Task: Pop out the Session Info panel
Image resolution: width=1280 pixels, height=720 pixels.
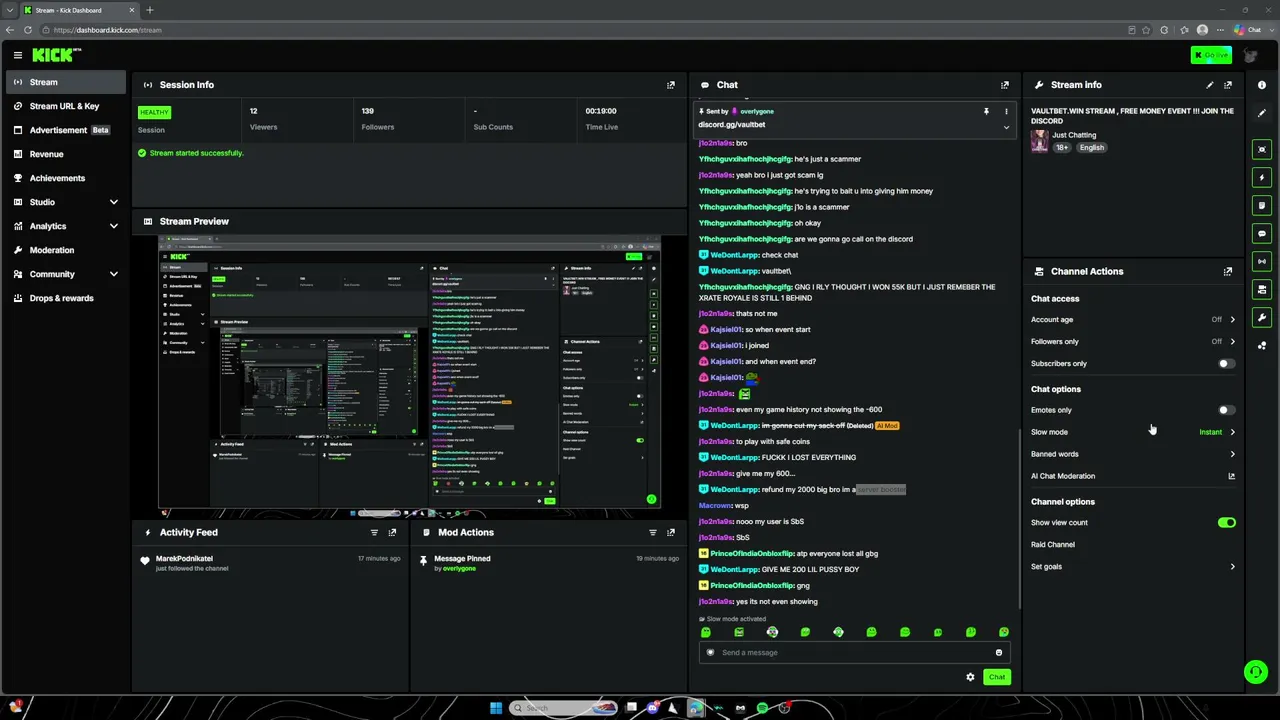Action: (671, 85)
